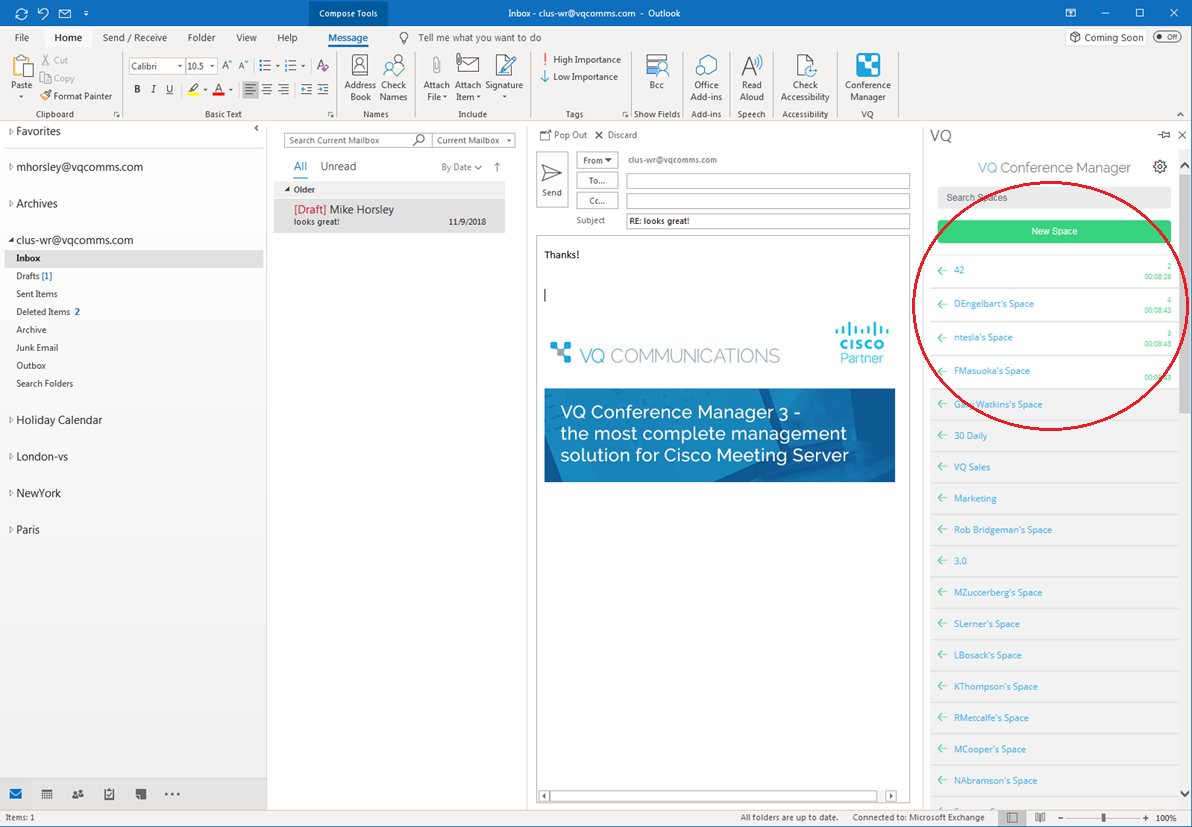Viewport: 1192px width, 827px height.
Task: Collapse the Older message group
Action: pyautogui.click(x=287, y=189)
